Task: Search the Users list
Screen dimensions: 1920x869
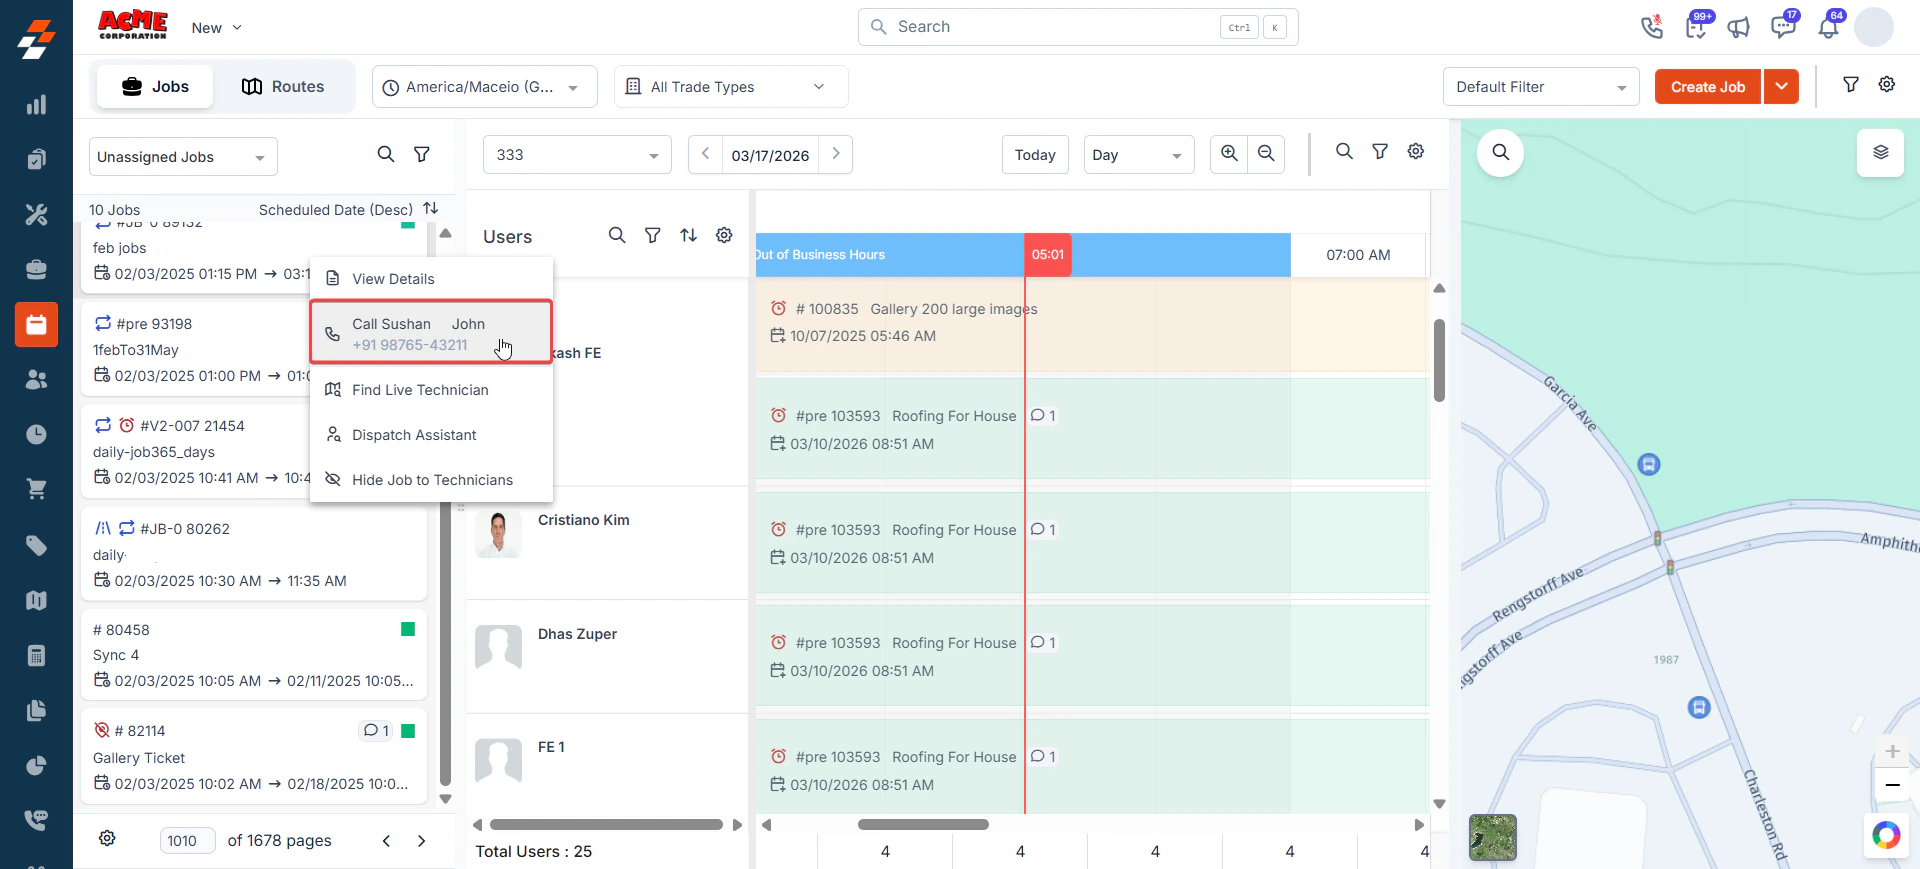Action: pyautogui.click(x=617, y=235)
